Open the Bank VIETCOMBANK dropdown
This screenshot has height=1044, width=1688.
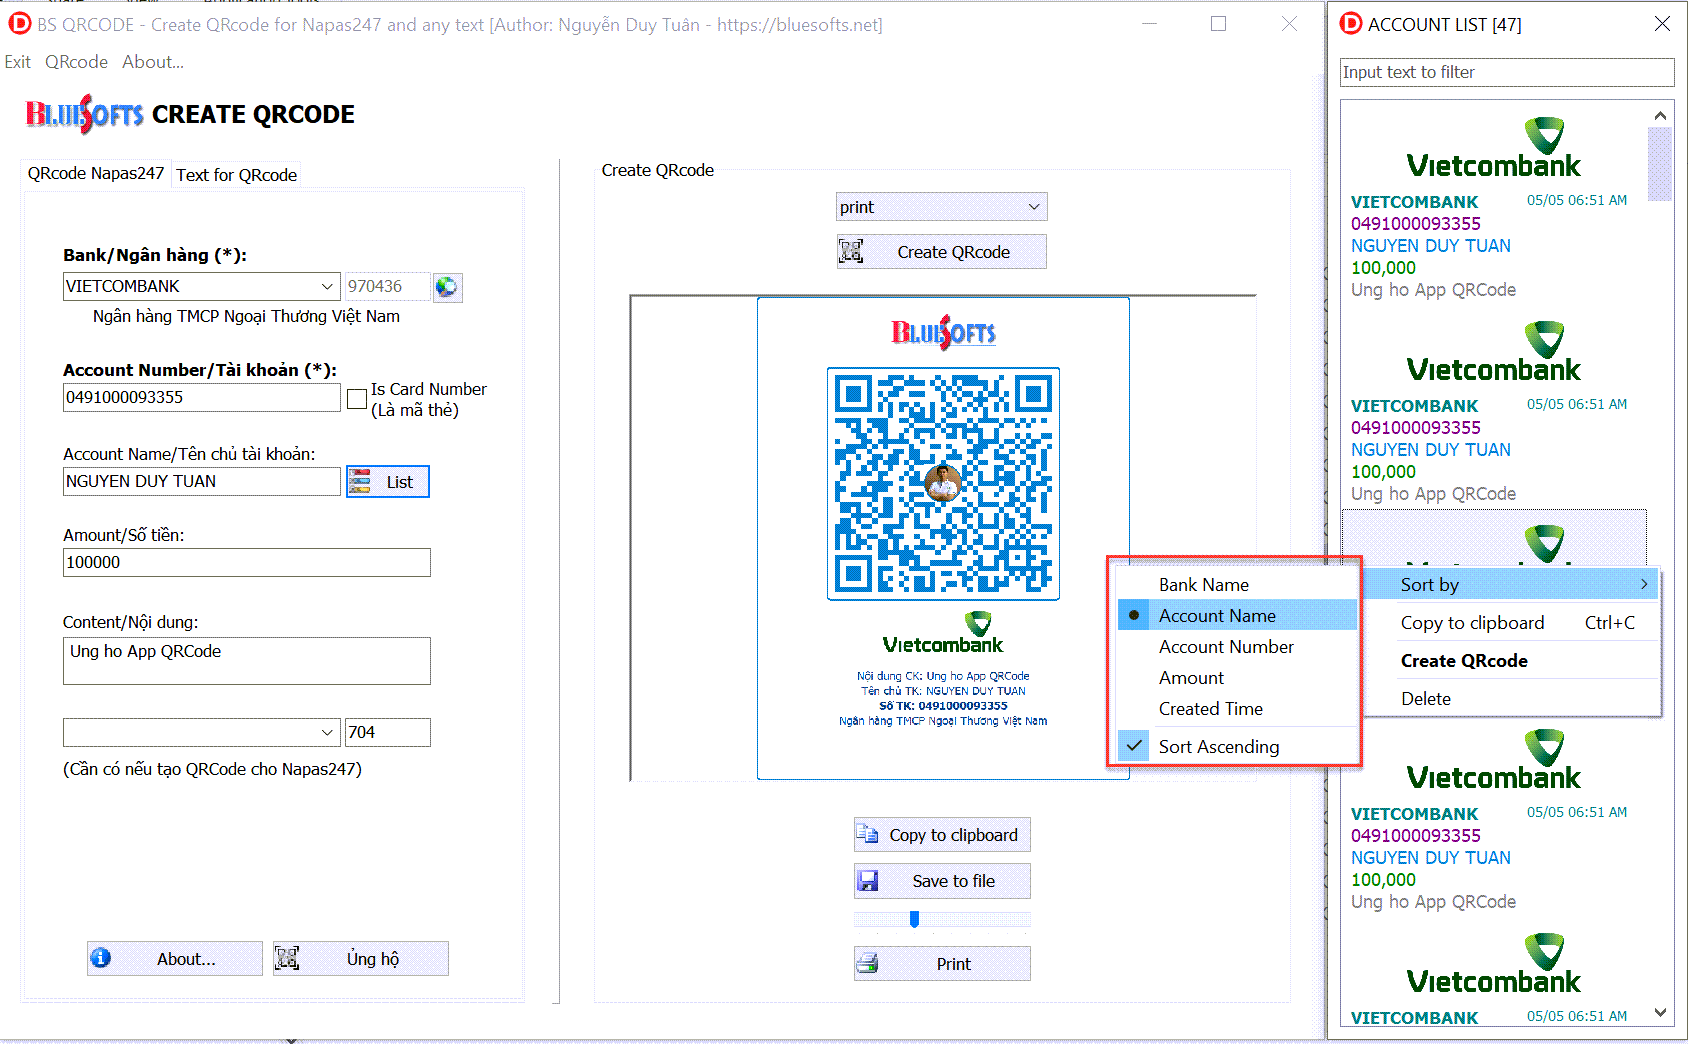326,286
